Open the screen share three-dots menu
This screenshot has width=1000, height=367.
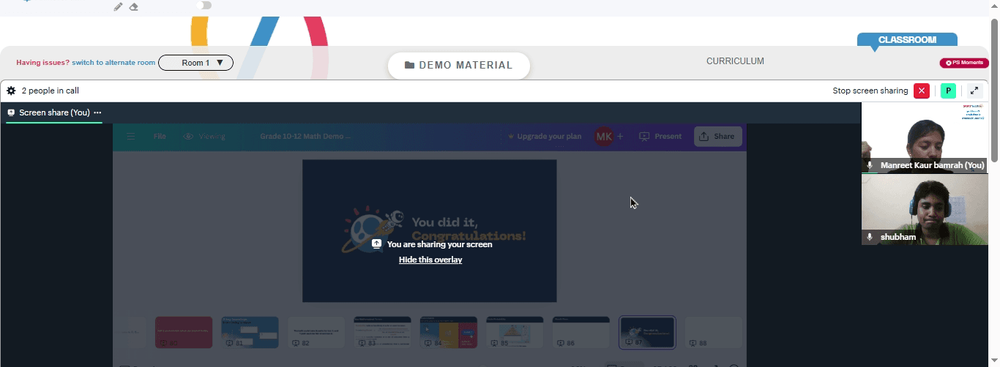pyautogui.click(x=98, y=112)
